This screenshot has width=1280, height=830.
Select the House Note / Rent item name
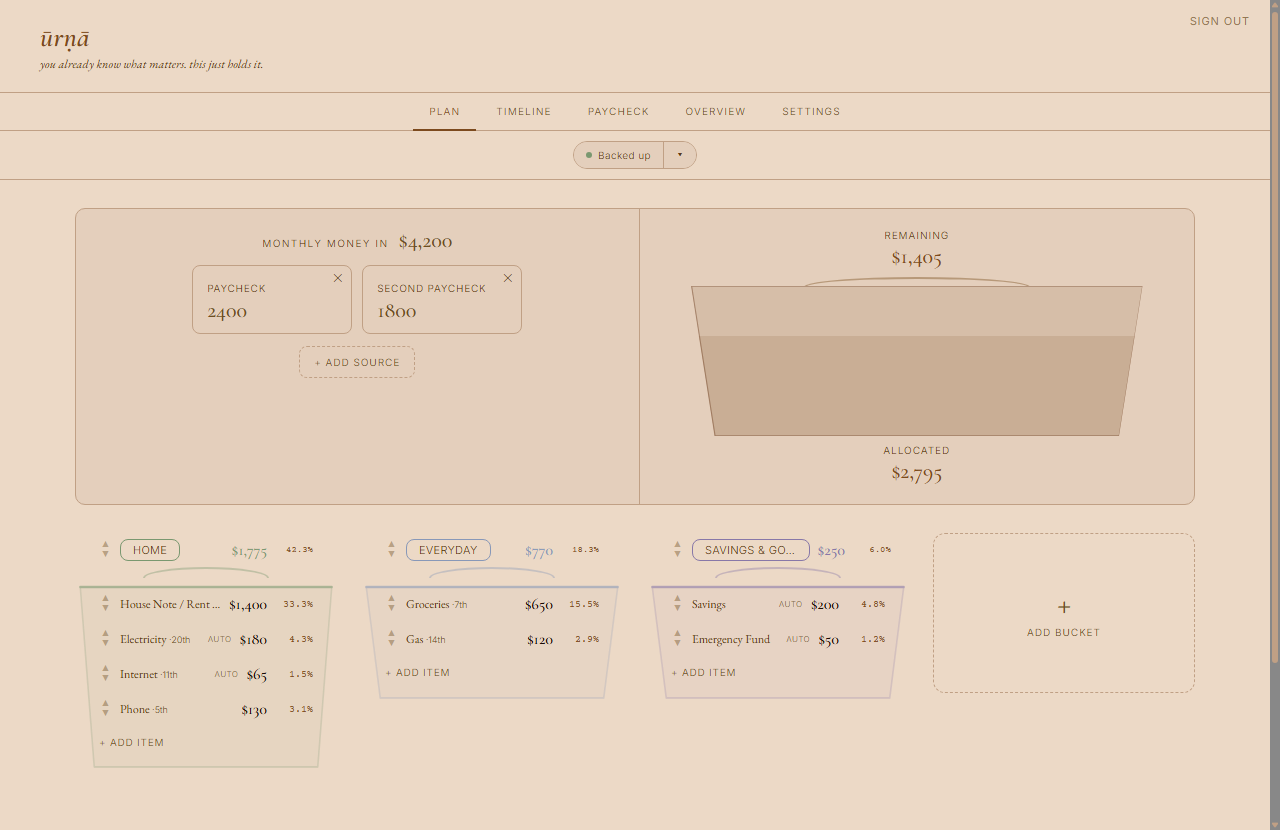(x=170, y=604)
